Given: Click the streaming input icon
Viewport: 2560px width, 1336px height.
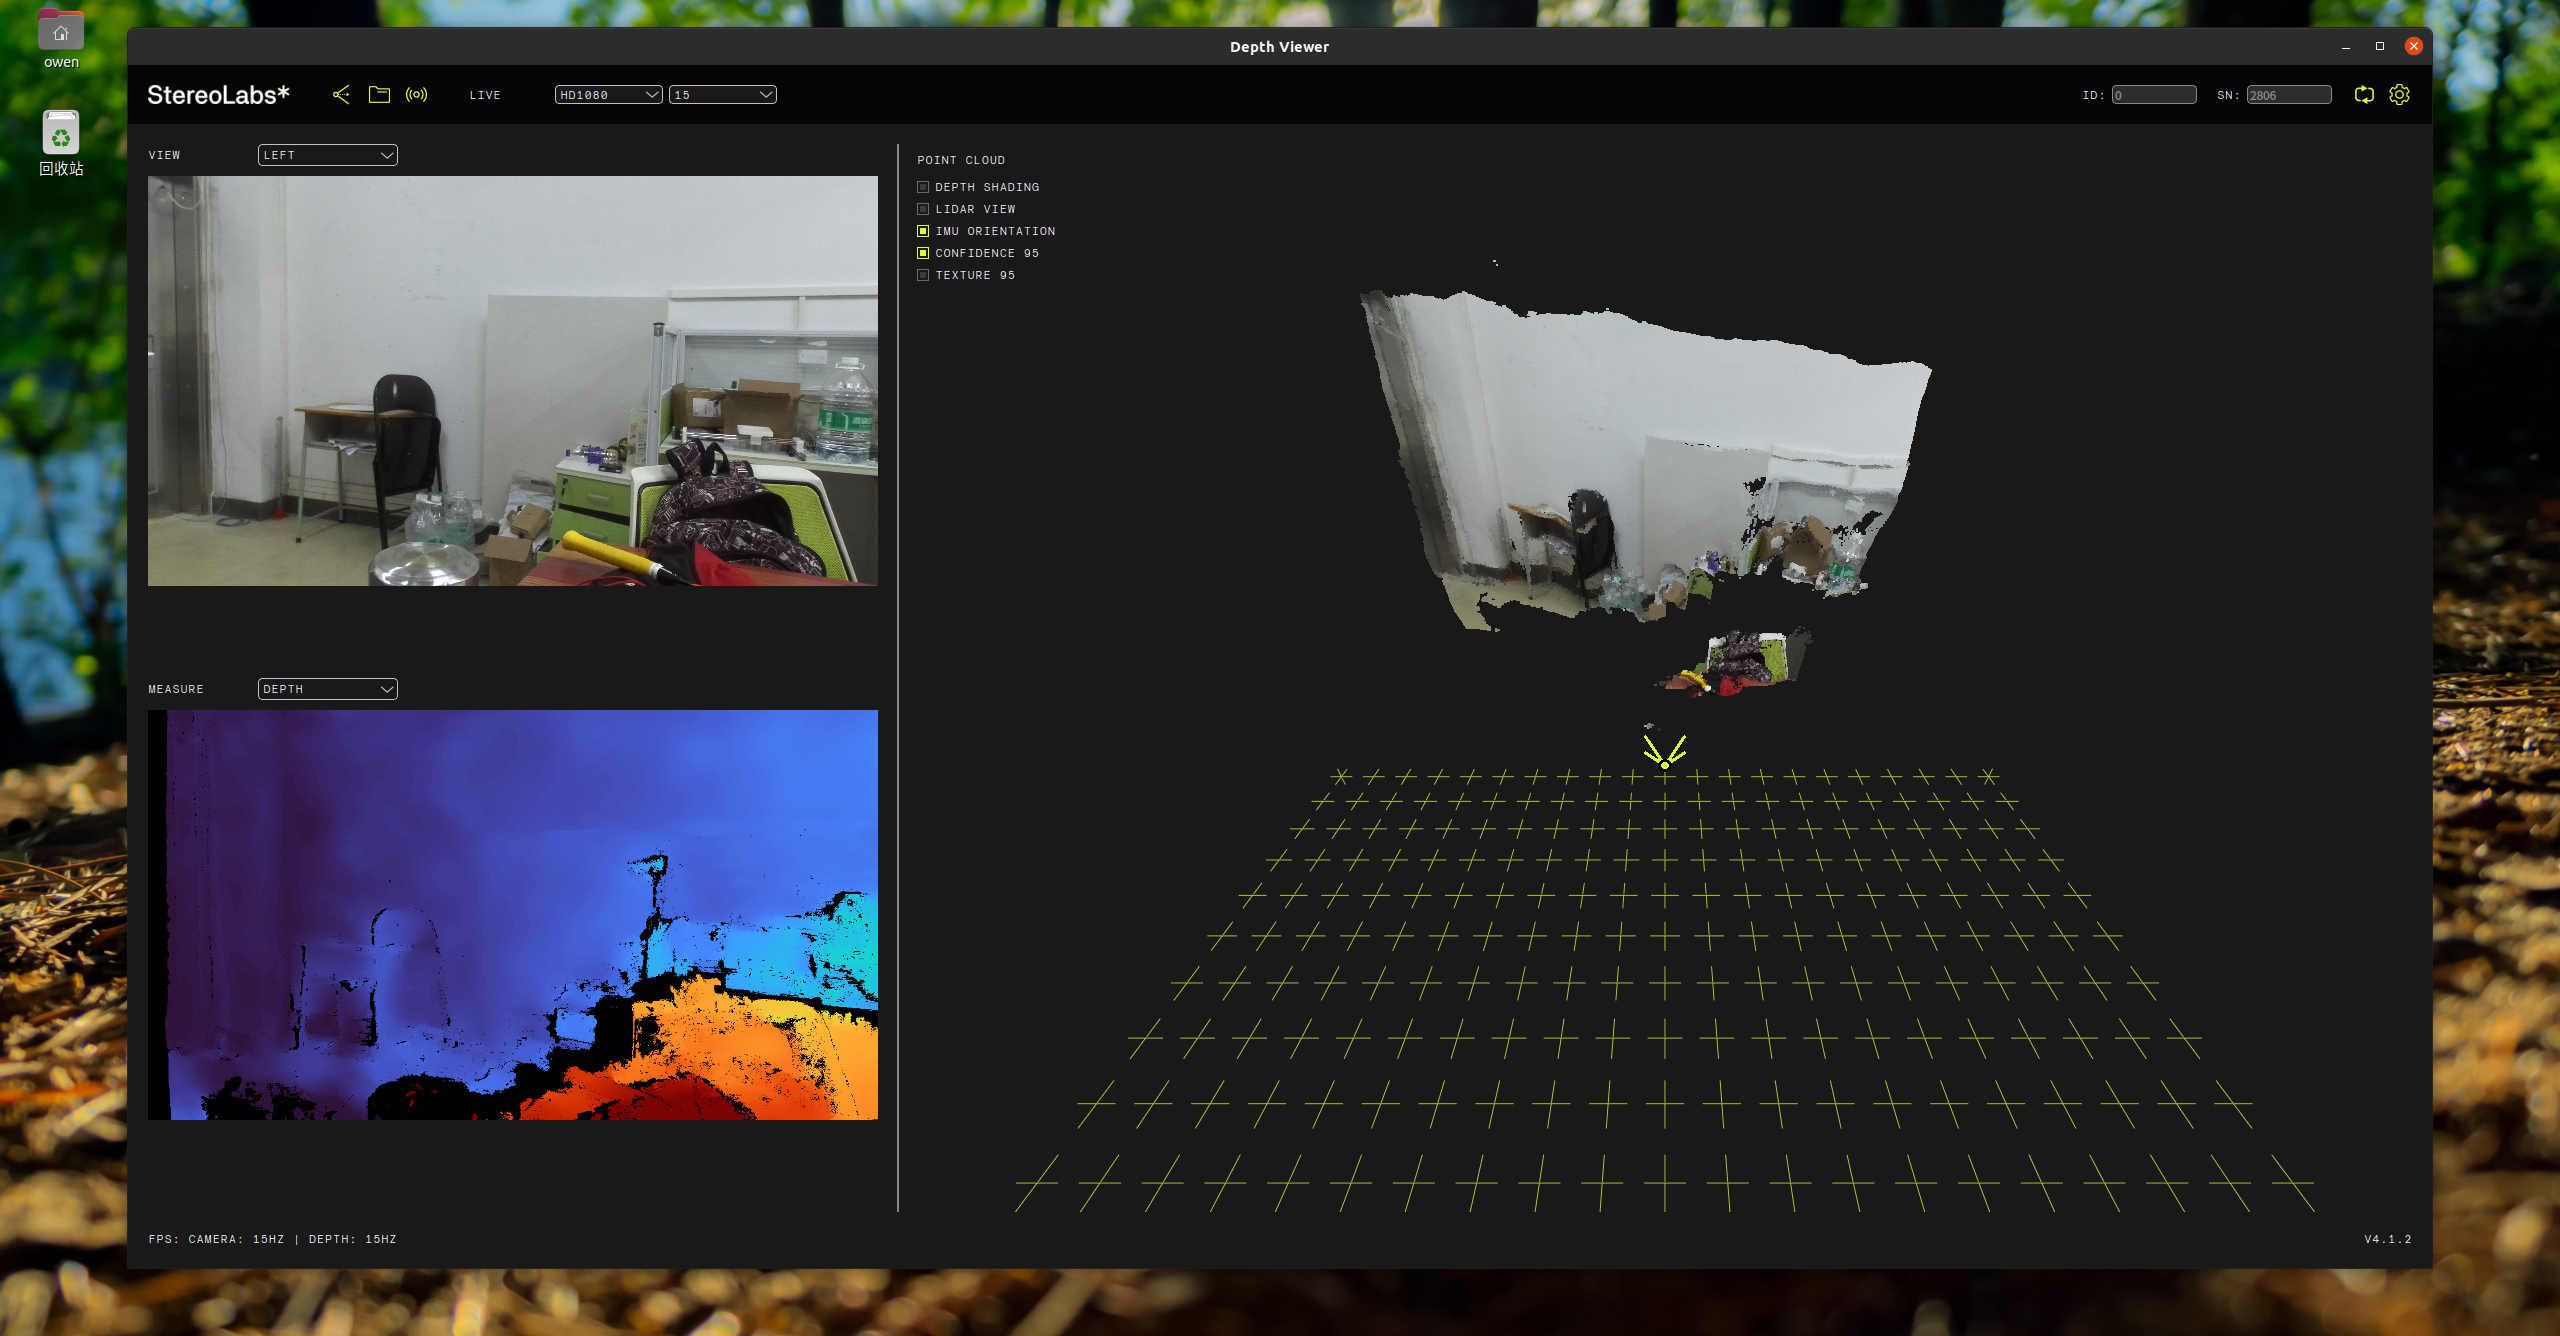Looking at the screenshot, I should click(x=416, y=95).
